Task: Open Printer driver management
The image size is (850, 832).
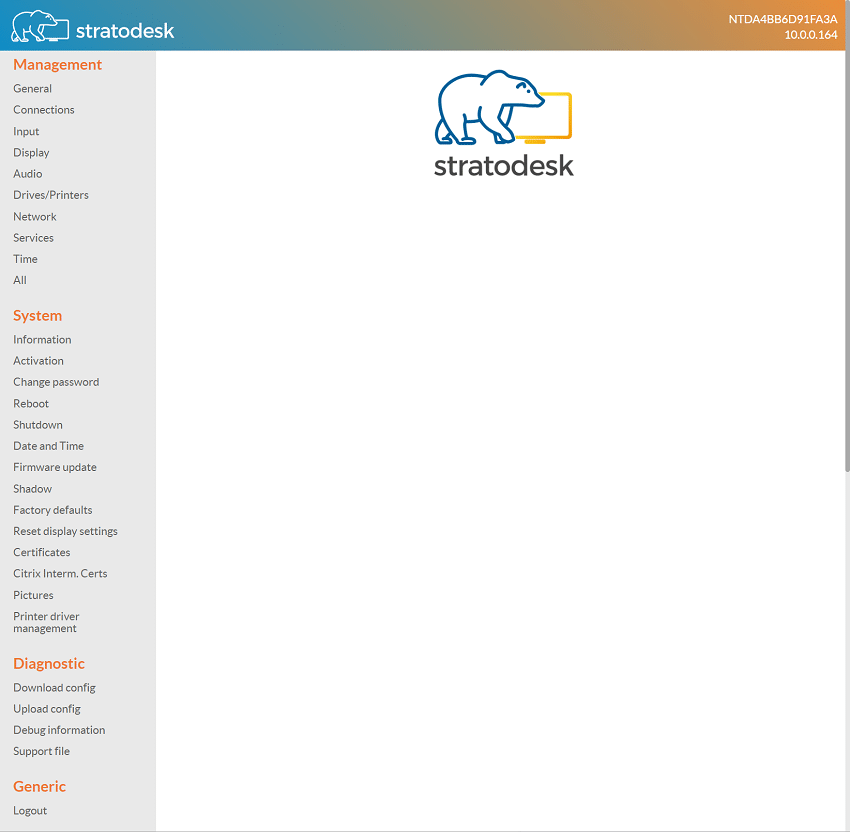Action: 46,622
